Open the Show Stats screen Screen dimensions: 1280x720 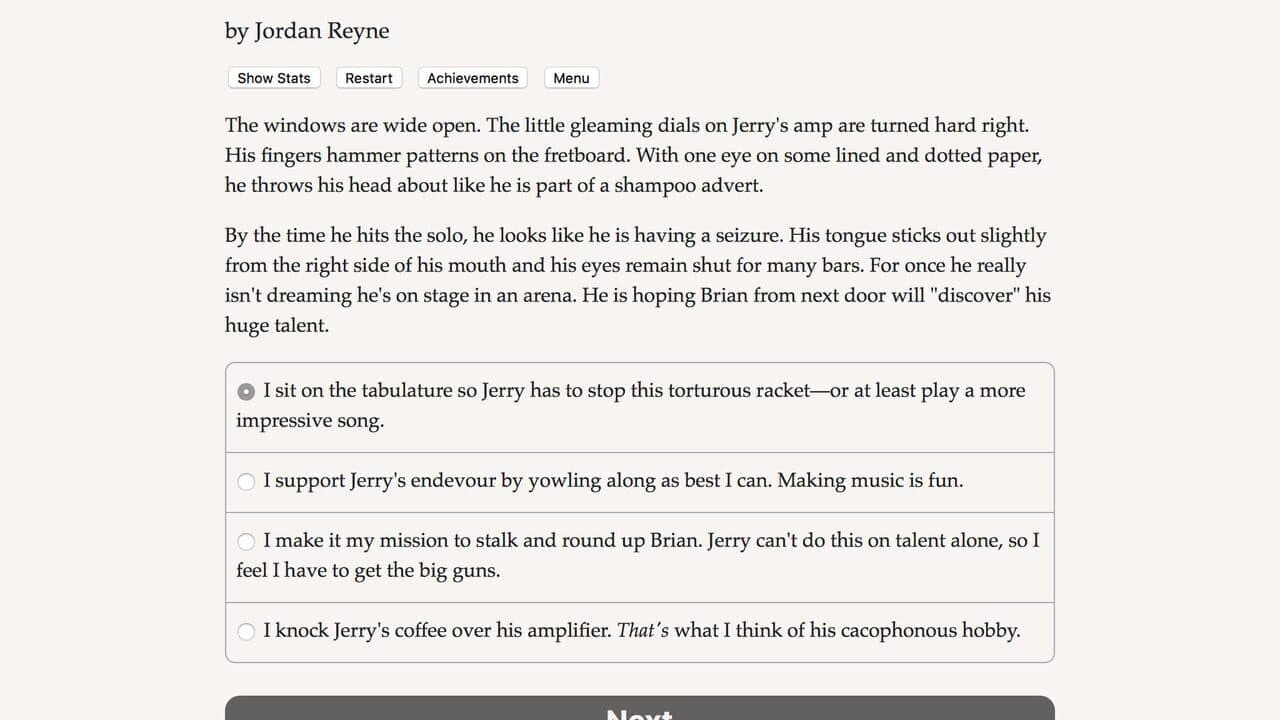(x=274, y=78)
